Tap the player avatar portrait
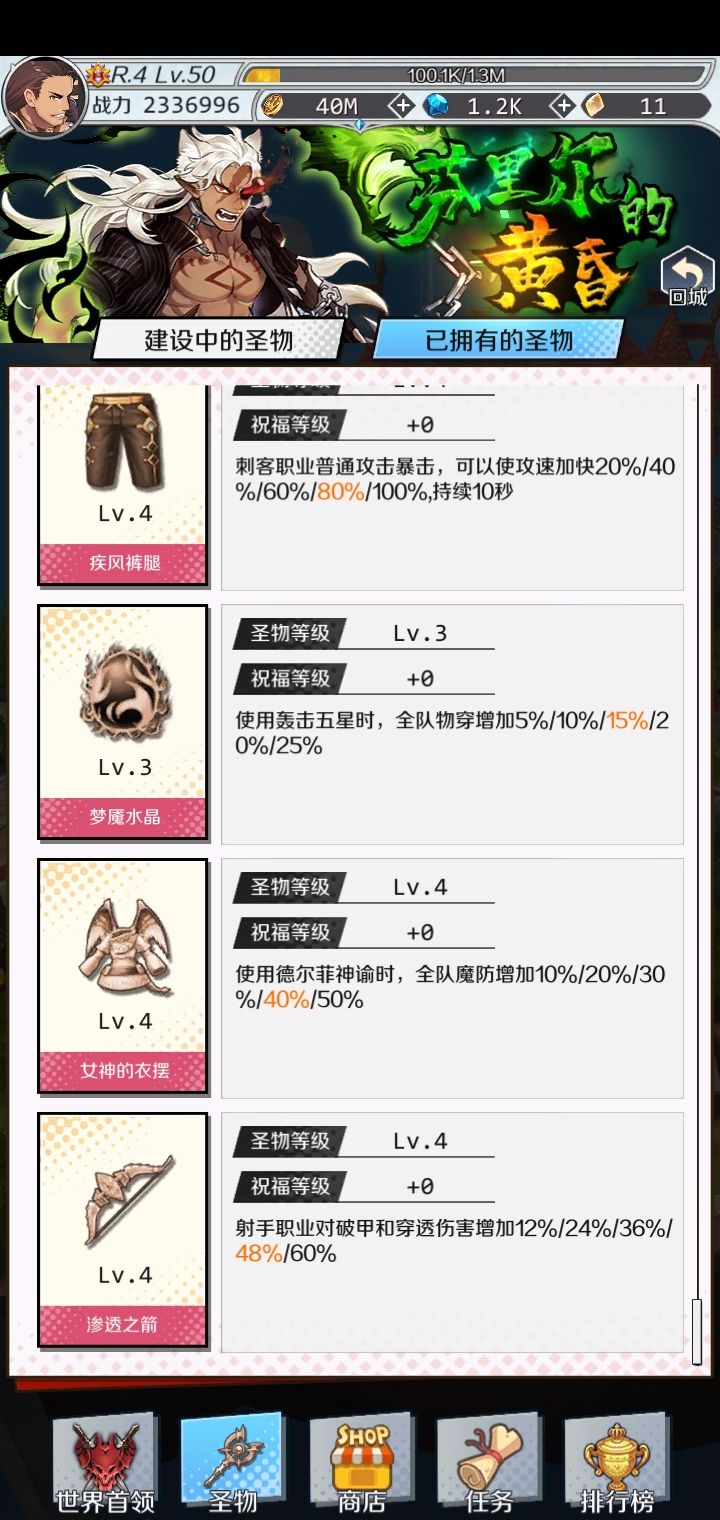 pyautogui.click(x=44, y=96)
